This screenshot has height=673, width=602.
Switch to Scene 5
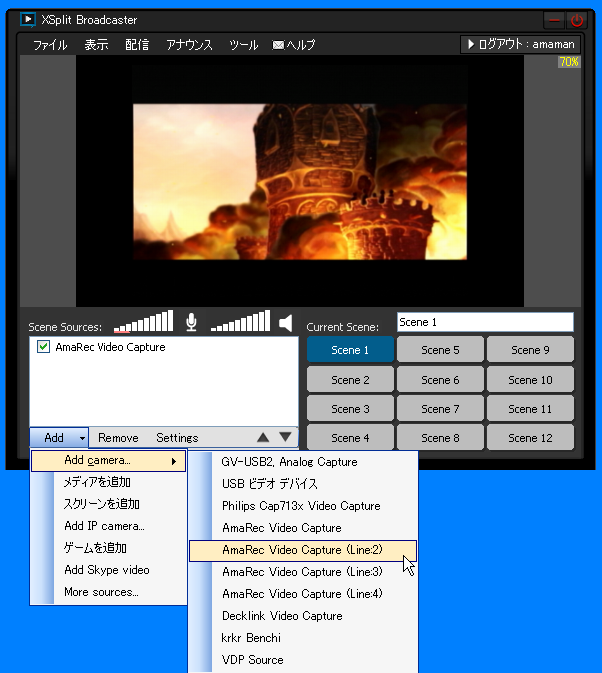click(x=440, y=350)
